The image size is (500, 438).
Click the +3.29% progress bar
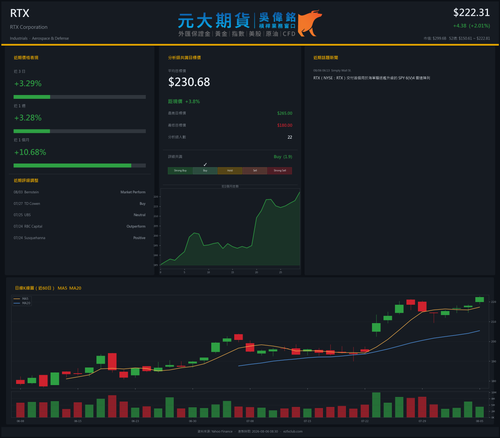click(80, 97)
